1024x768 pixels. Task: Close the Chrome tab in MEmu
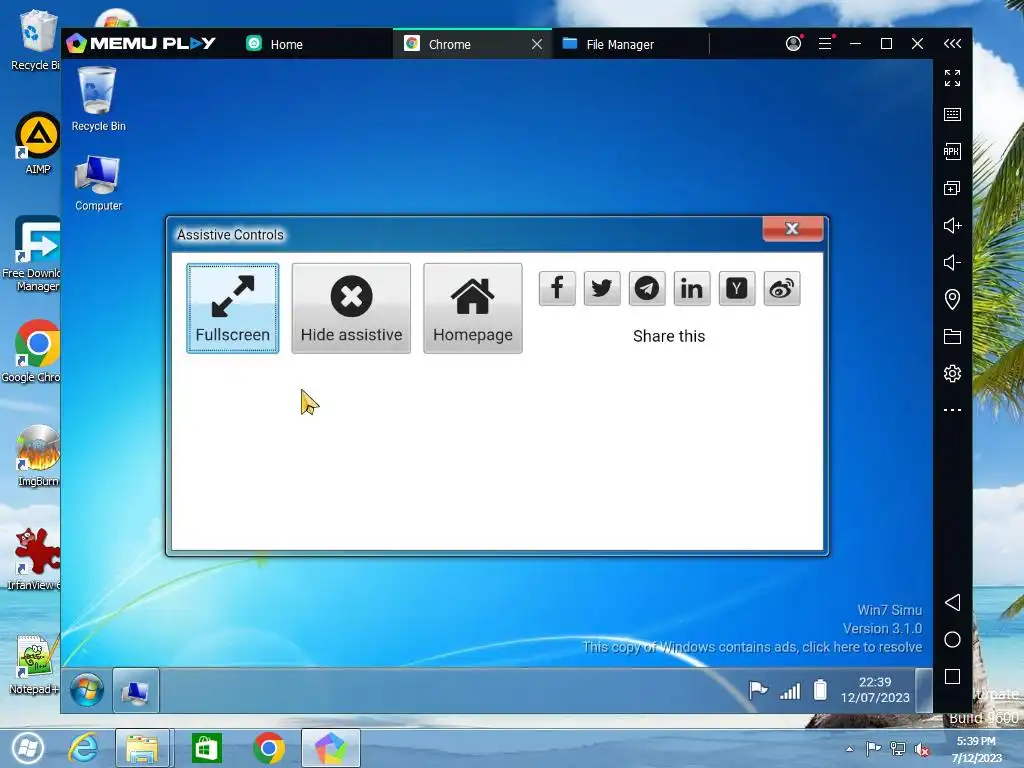click(x=537, y=44)
